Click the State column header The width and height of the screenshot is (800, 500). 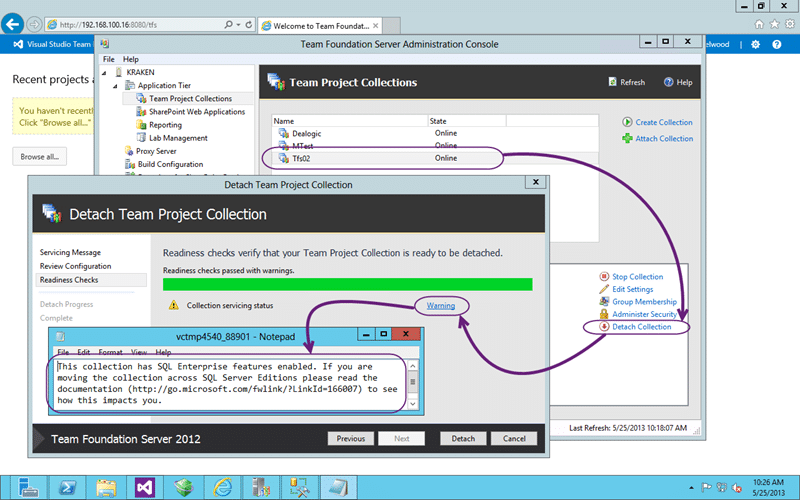(x=467, y=121)
